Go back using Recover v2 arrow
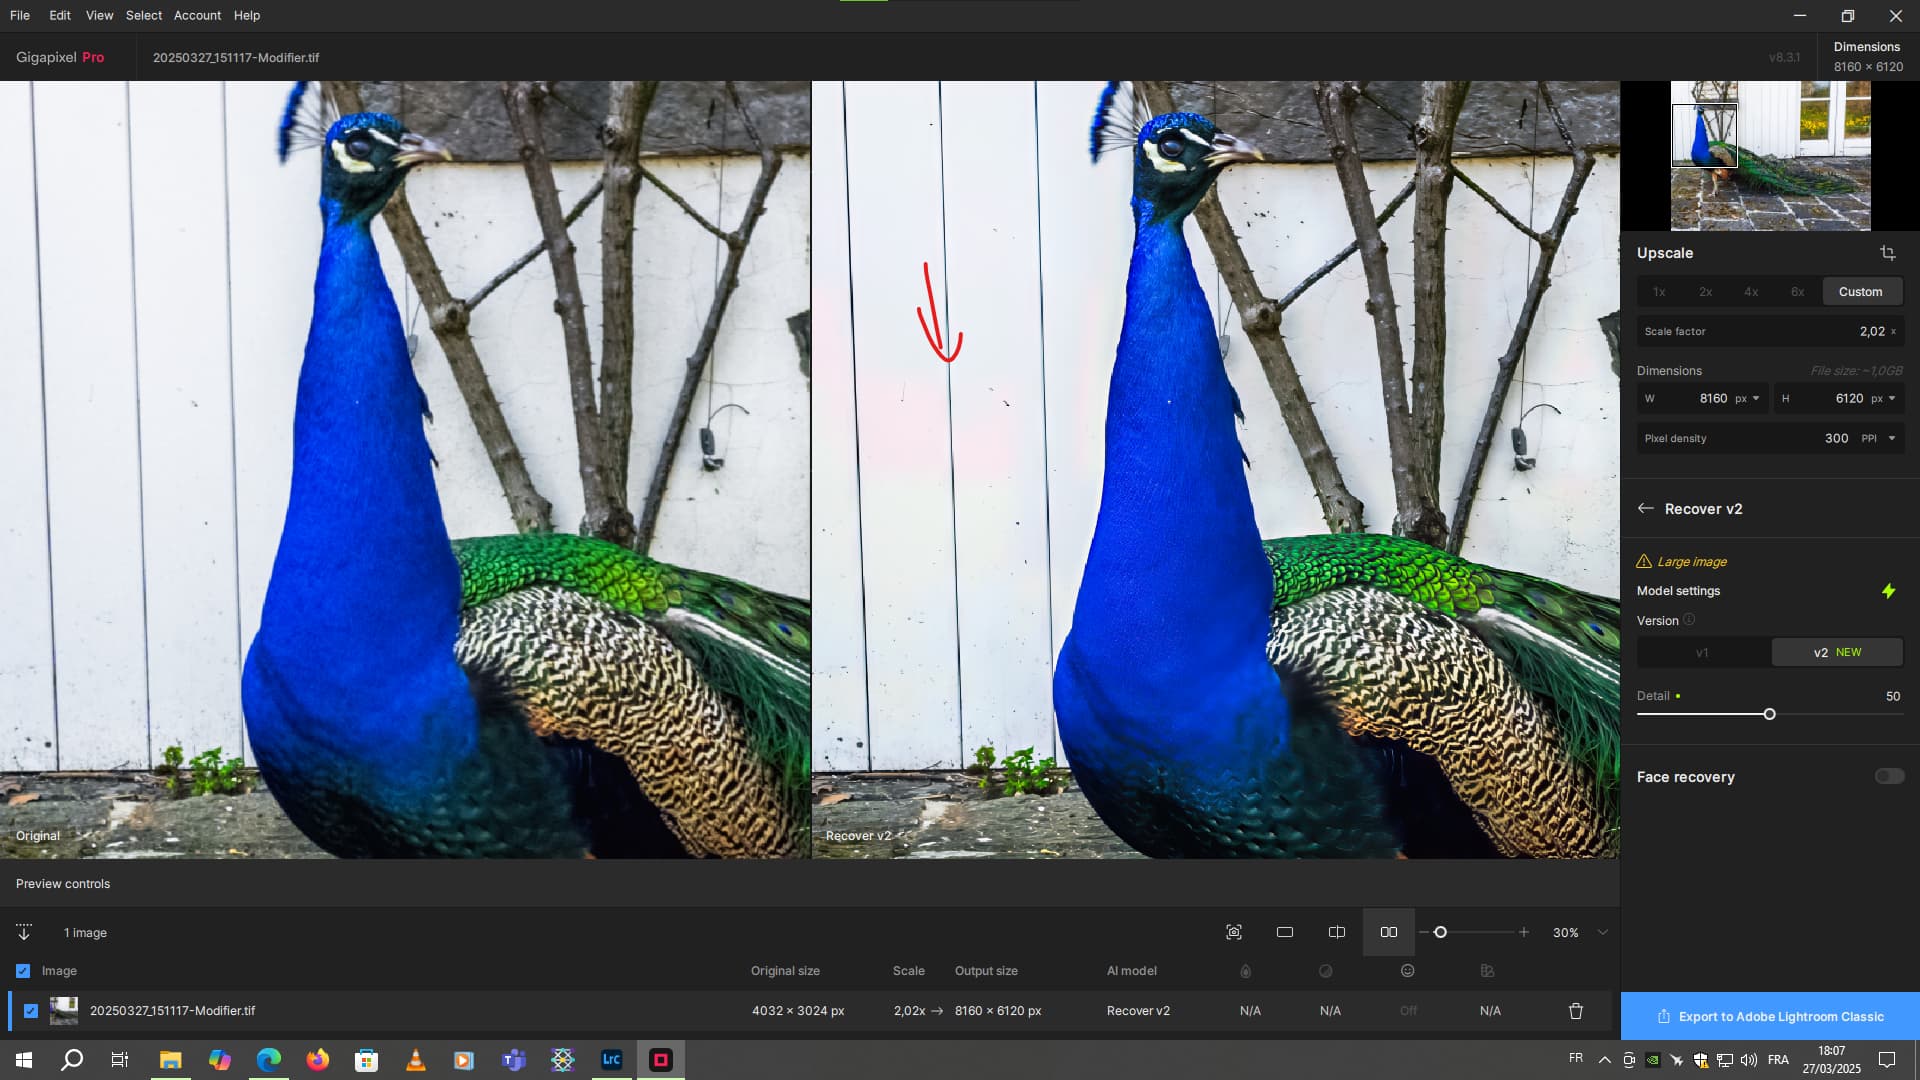Viewport: 1920px width, 1080px height. click(x=1645, y=508)
